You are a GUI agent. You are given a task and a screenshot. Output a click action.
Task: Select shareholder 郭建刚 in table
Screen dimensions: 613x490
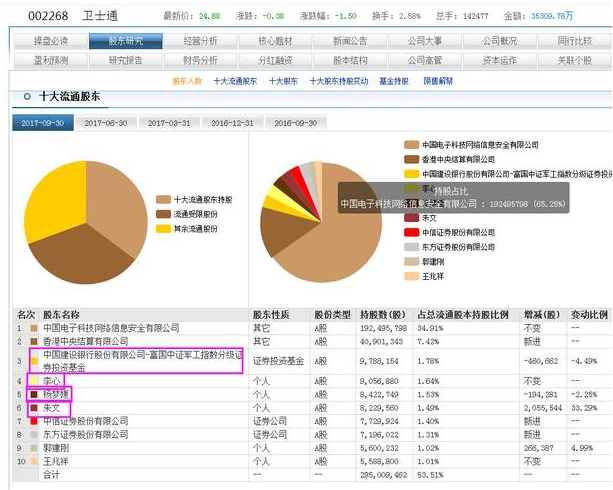point(56,448)
